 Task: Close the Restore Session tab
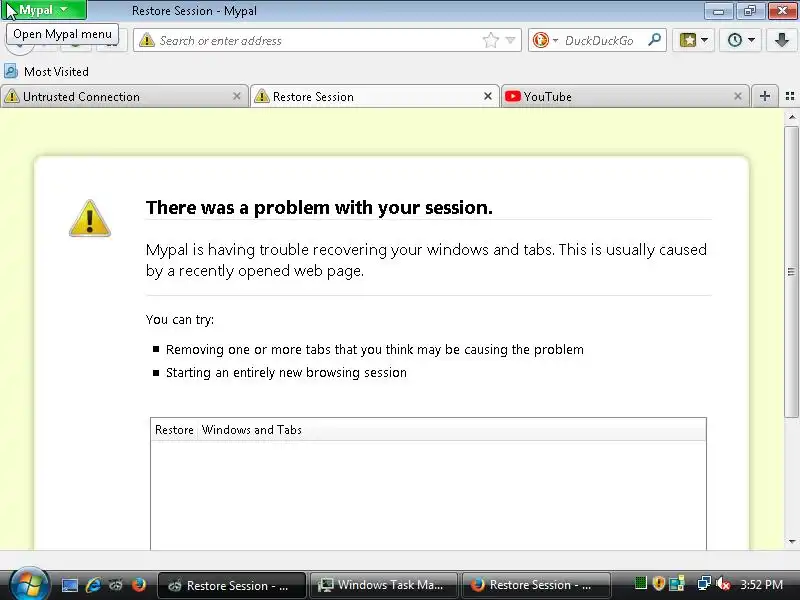tap(488, 96)
